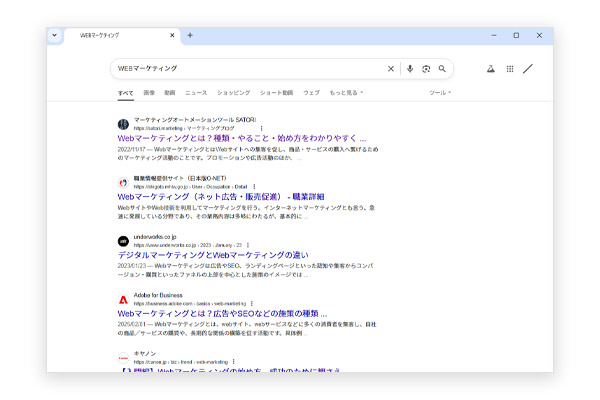Click the Adobe for Business favicon

pyautogui.click(x=123, y=300)
